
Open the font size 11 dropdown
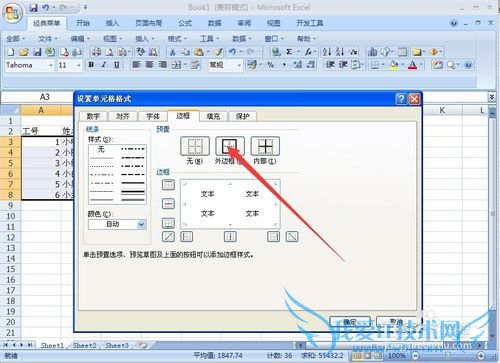click(79, 65)
